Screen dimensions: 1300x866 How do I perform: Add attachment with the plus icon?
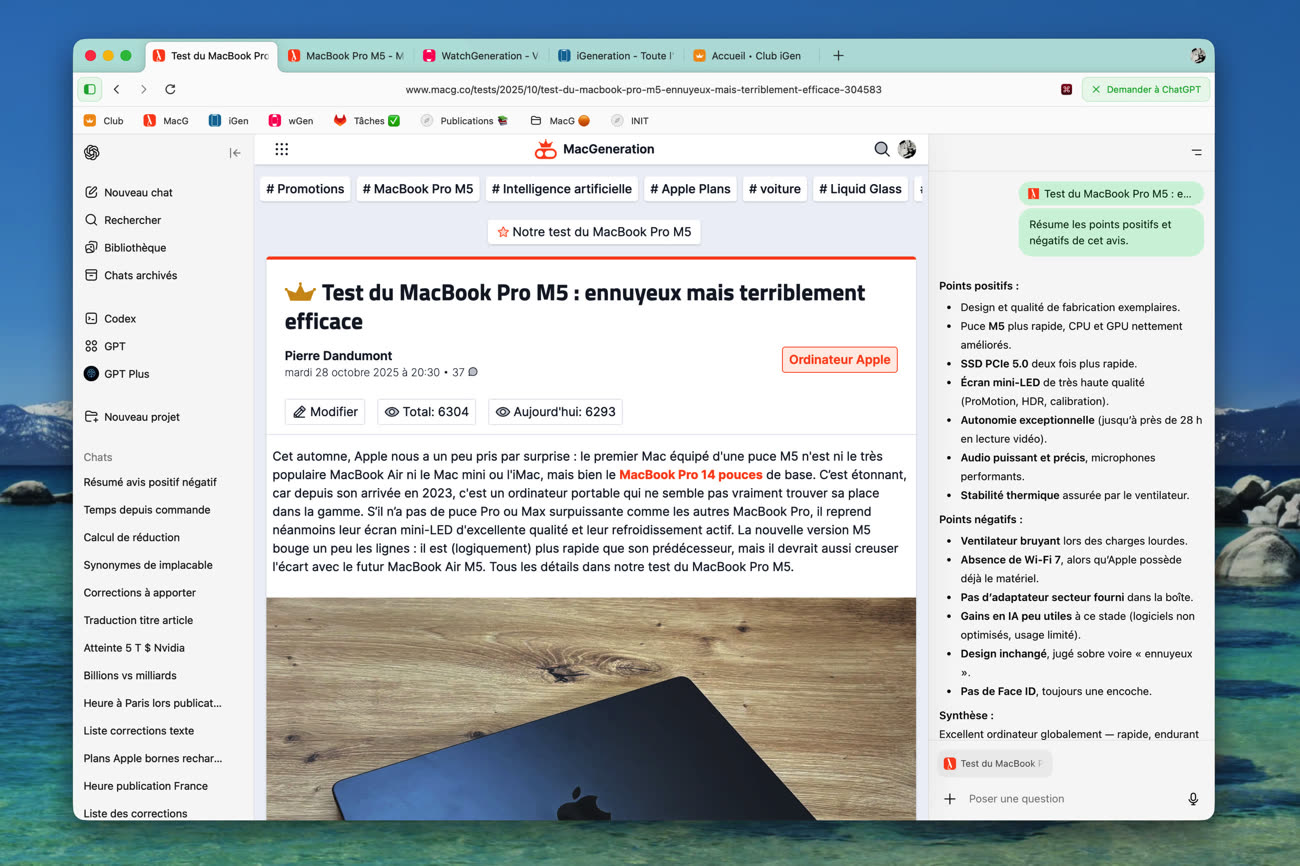950,799
